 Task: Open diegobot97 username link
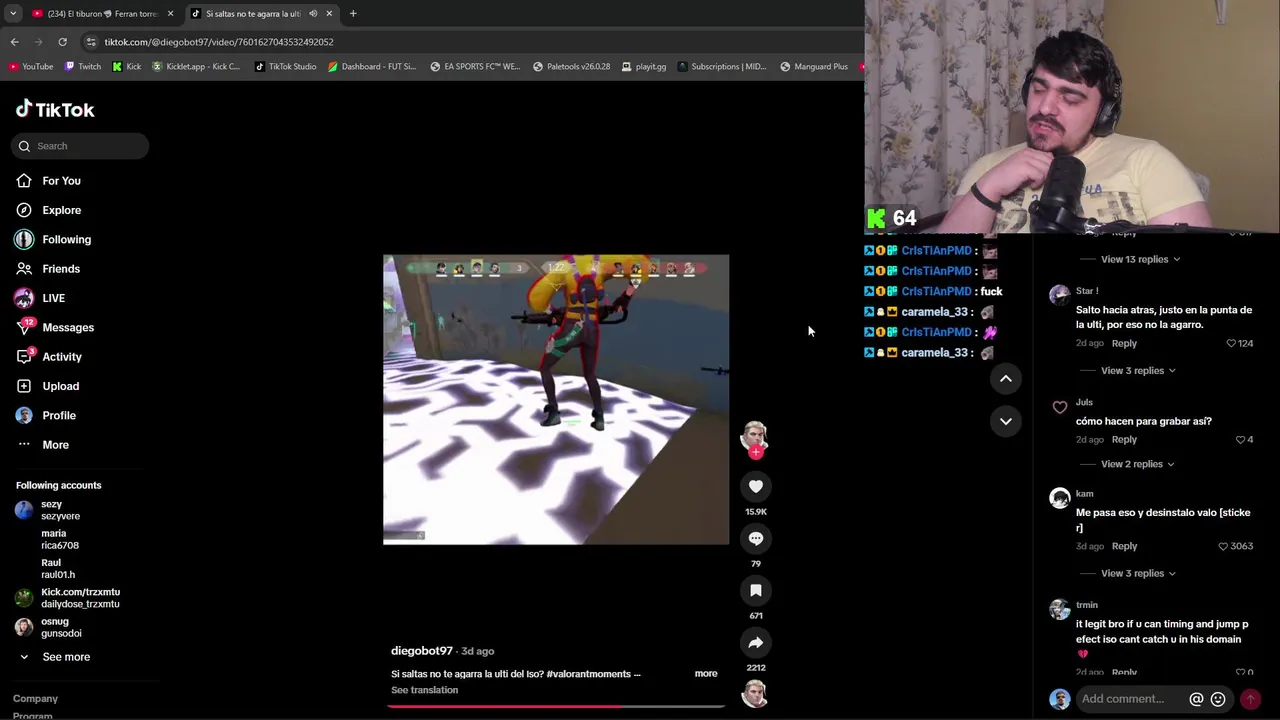(422, 651)
